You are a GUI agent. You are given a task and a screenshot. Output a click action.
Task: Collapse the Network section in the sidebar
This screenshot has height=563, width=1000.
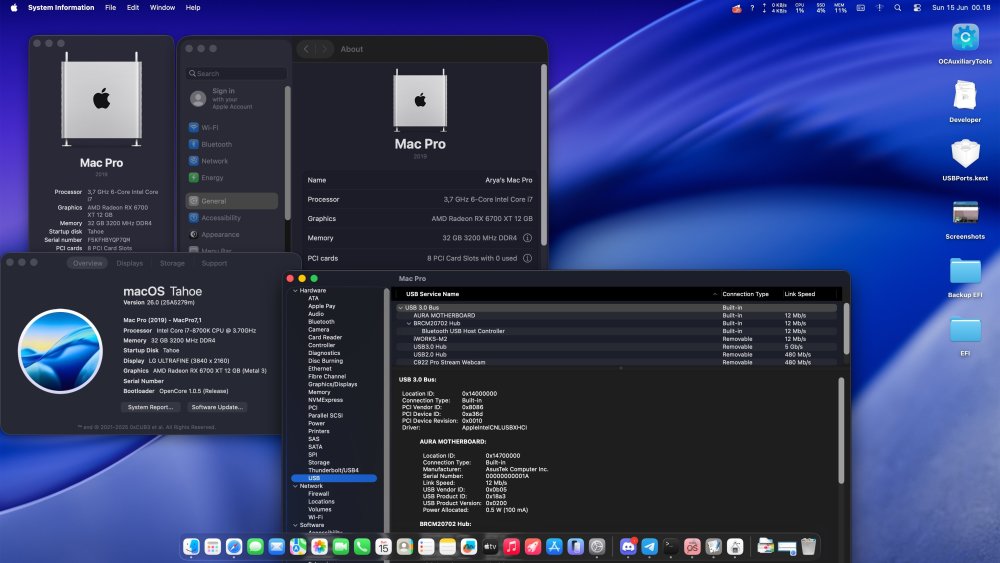(x=295, y=486)
